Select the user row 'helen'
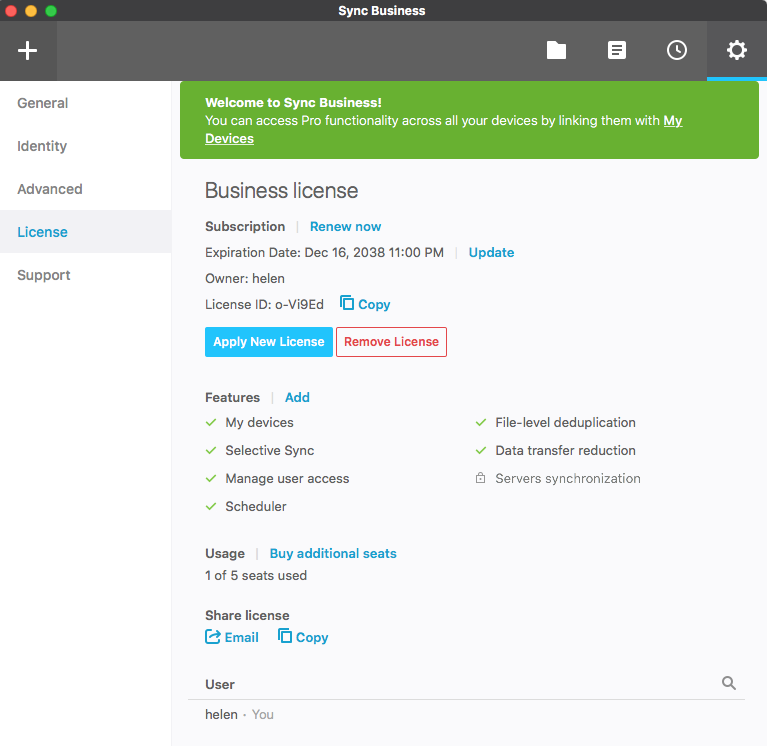 click(466, 715)
